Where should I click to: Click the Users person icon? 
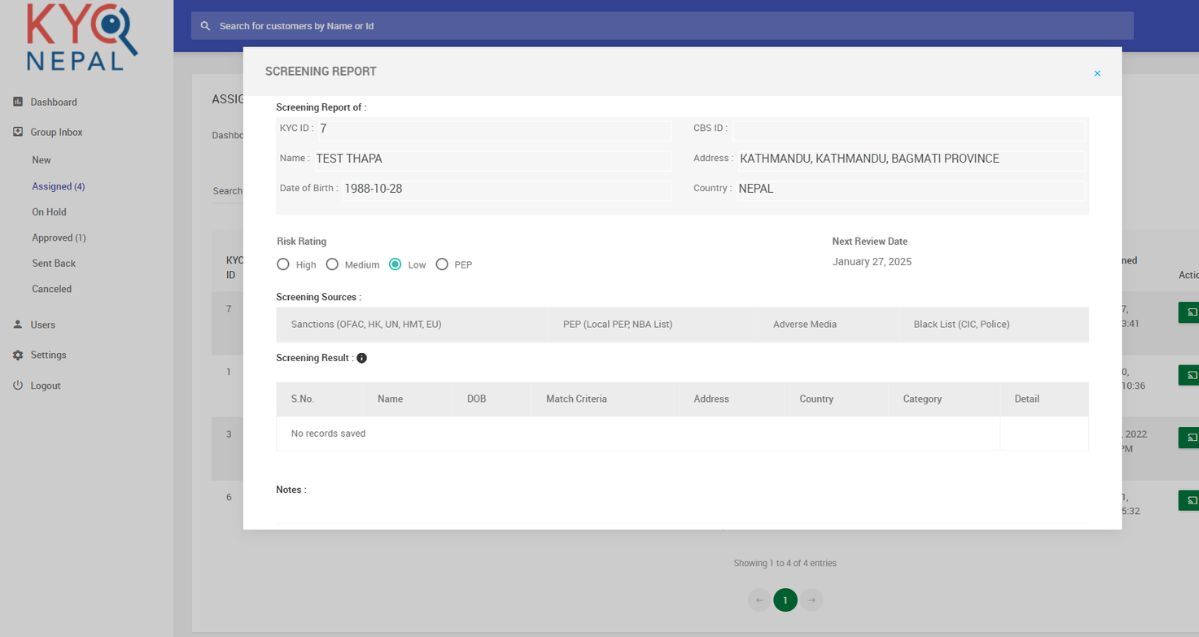click(x=18, y=325)
